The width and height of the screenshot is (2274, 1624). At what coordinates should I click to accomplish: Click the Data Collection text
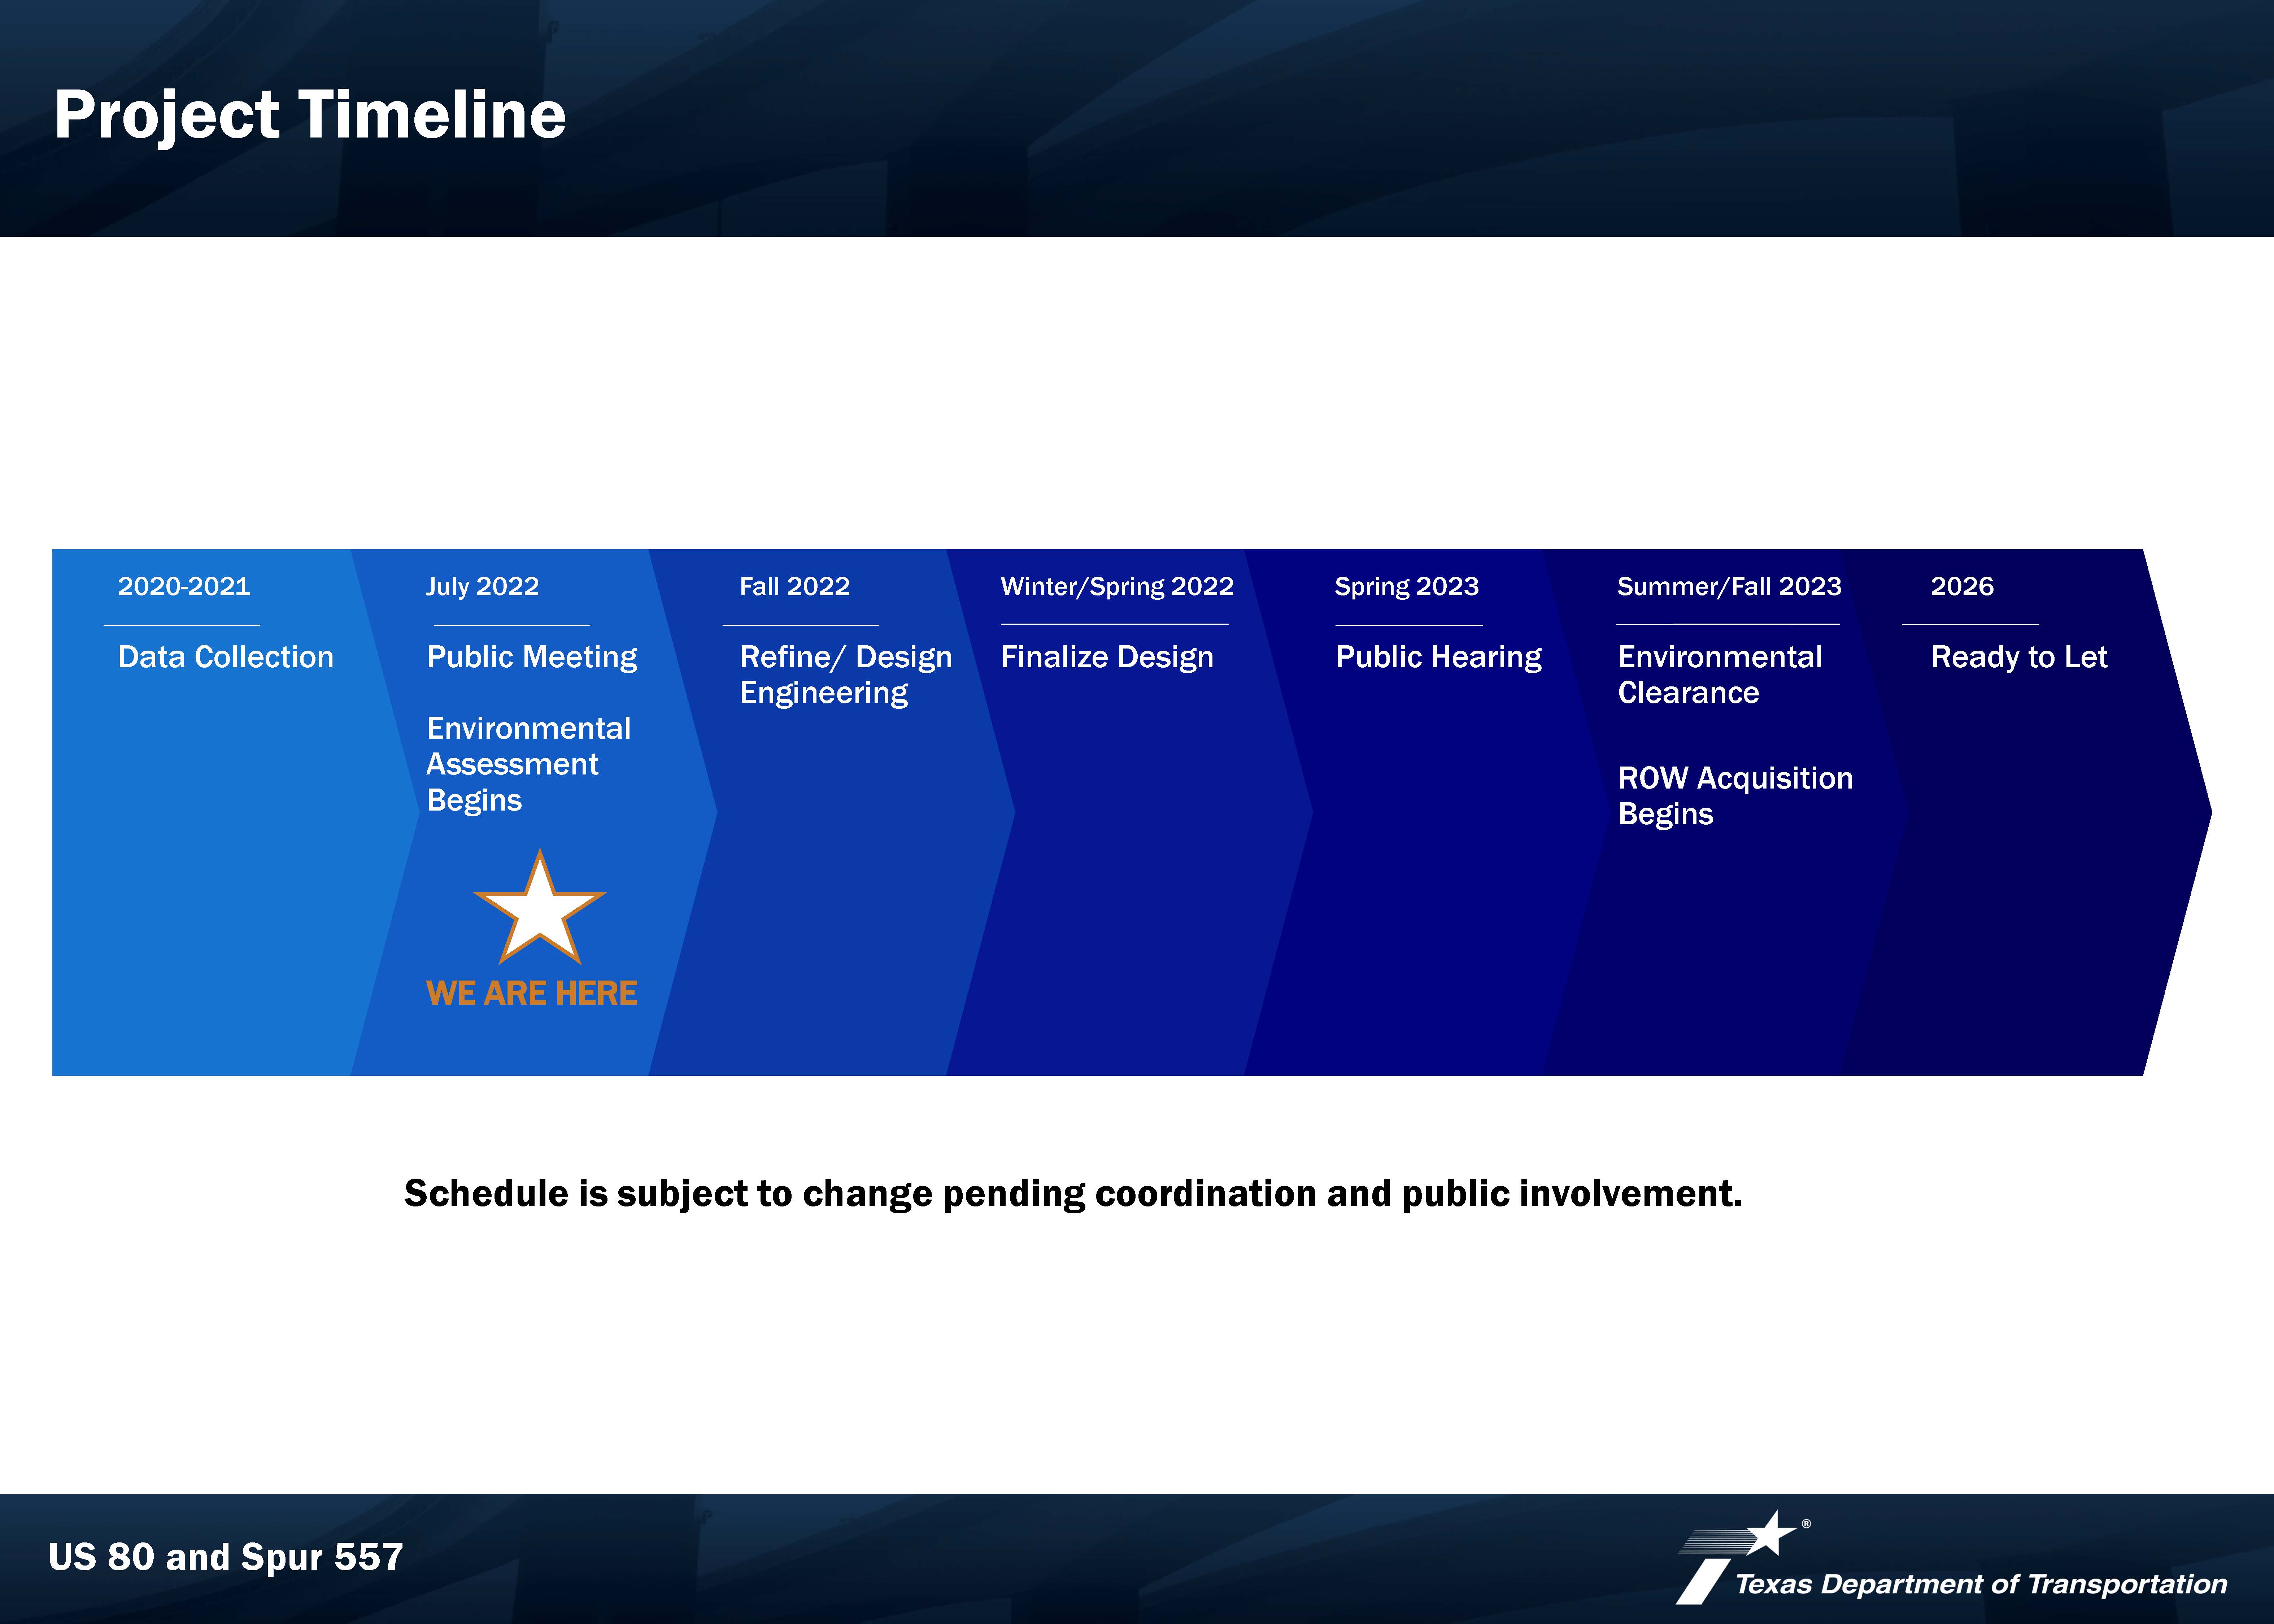pos(226,657)
